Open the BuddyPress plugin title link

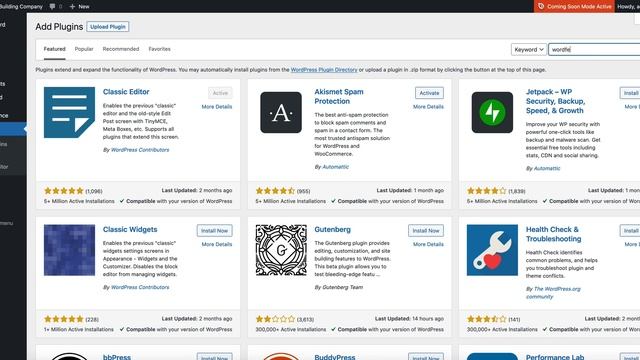[x=335, y=357]
